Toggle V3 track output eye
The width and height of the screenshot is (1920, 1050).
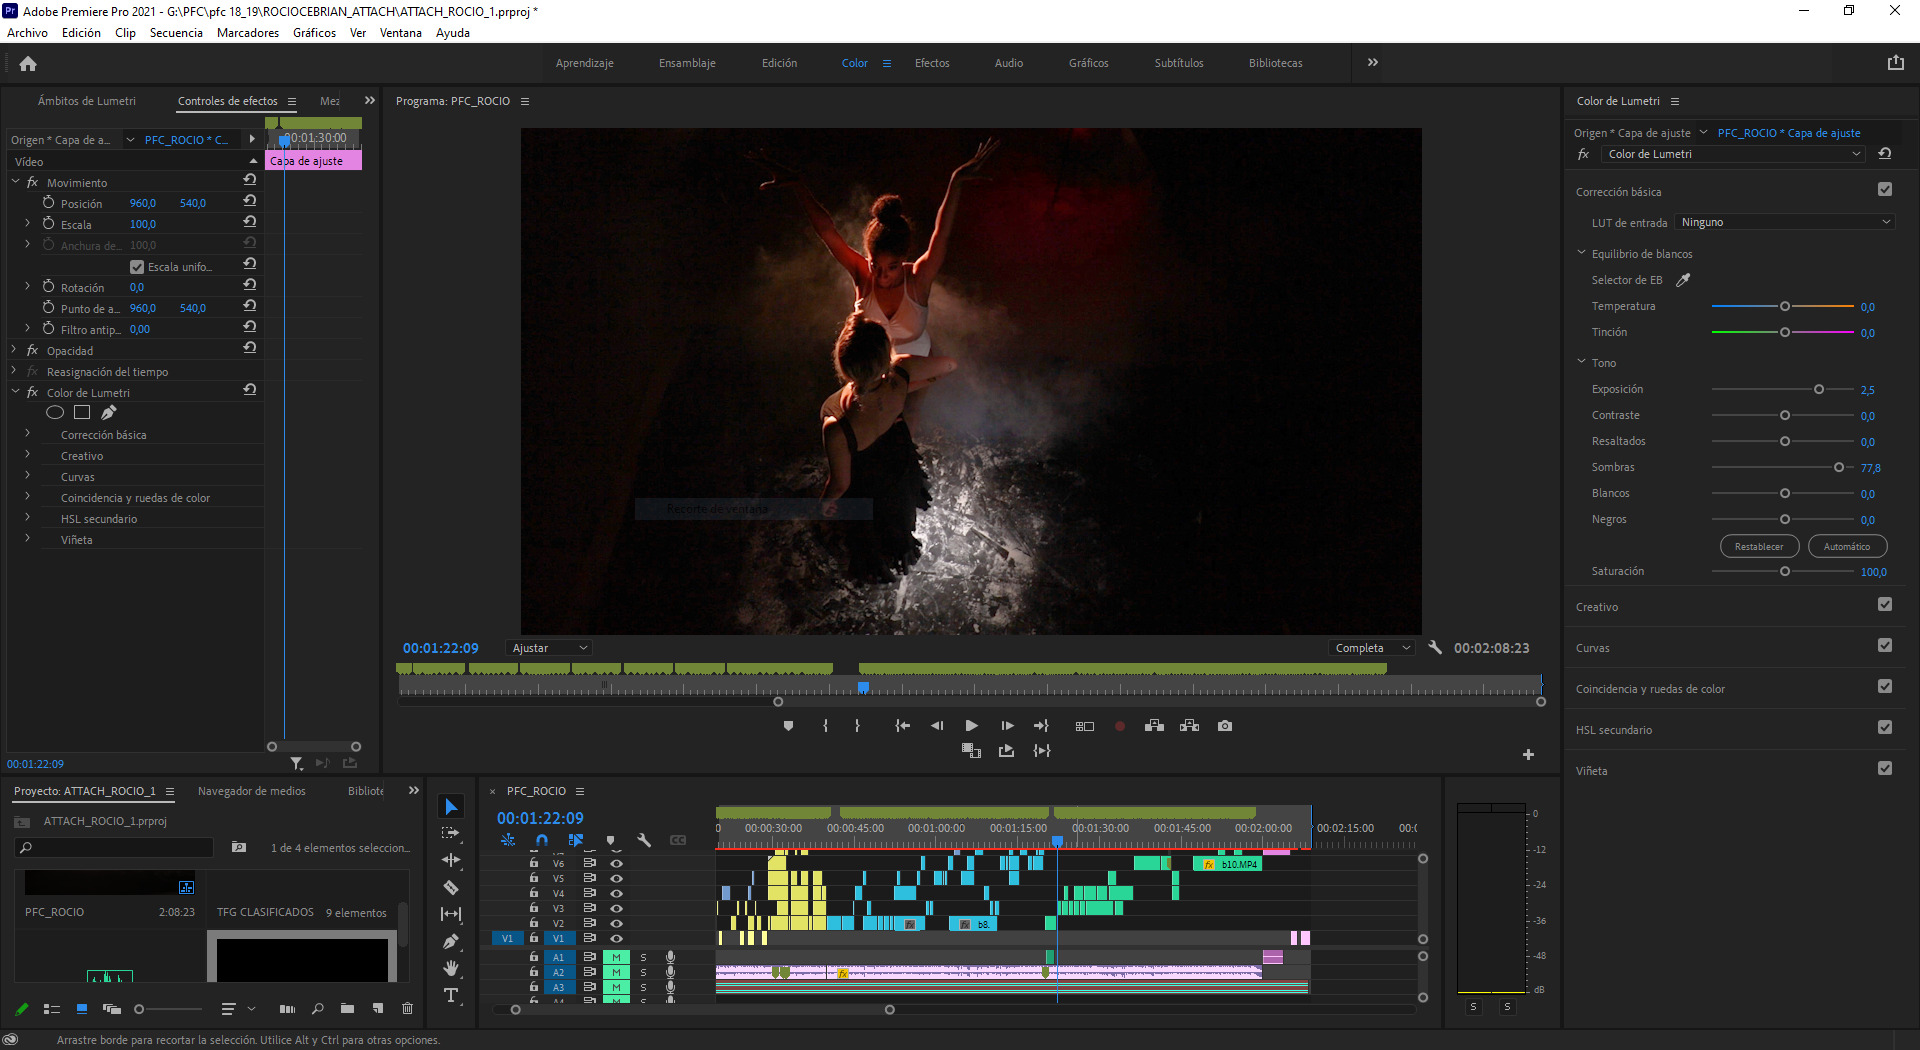pyautogui.click(x=617, y=908)
